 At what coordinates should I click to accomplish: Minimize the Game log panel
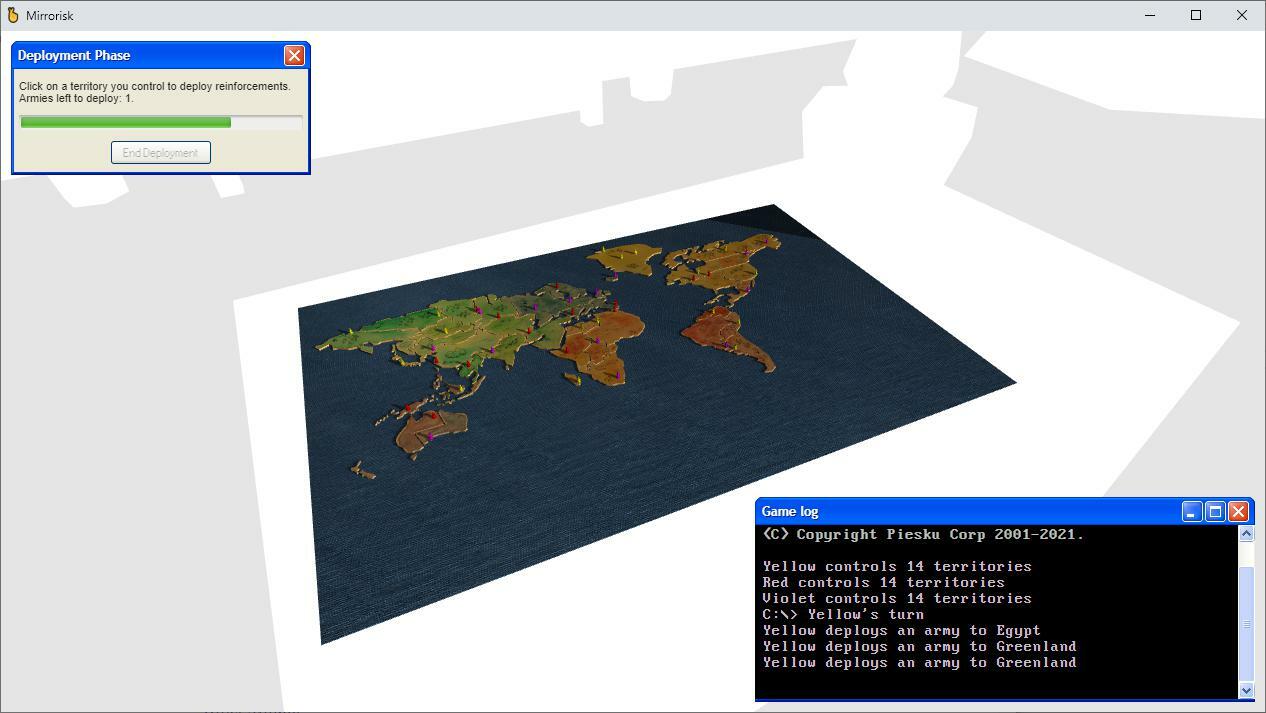pyautogui.click(x=1191, y=512)
